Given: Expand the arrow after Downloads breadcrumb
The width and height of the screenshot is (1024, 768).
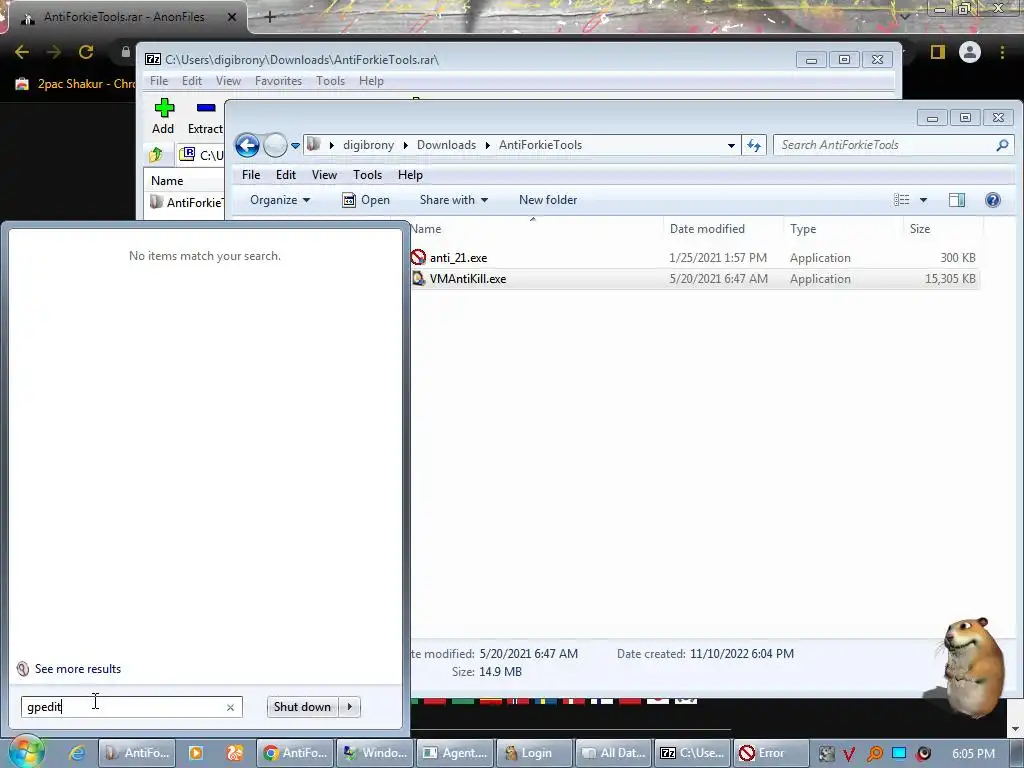Looking at the screenshot, I should (x=487, y=145).
